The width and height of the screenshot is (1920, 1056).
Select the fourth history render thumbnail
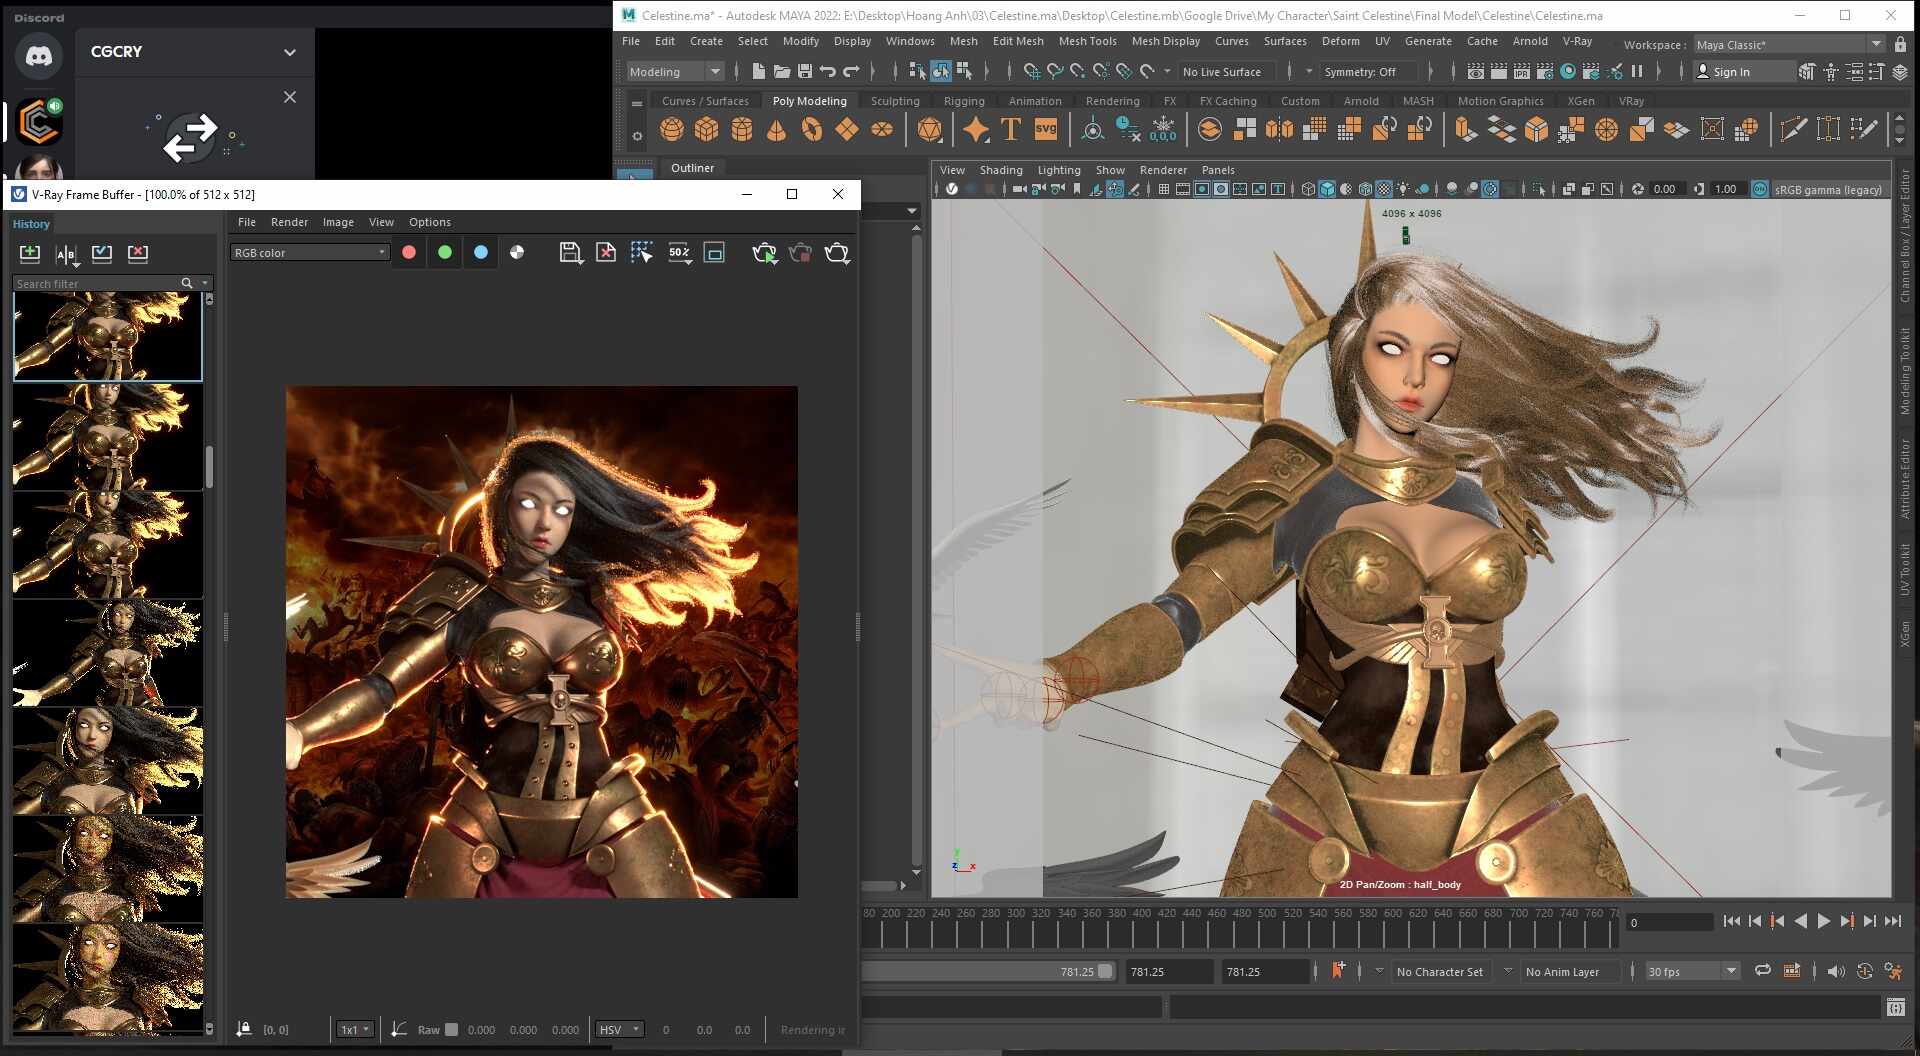coord(108,653)
